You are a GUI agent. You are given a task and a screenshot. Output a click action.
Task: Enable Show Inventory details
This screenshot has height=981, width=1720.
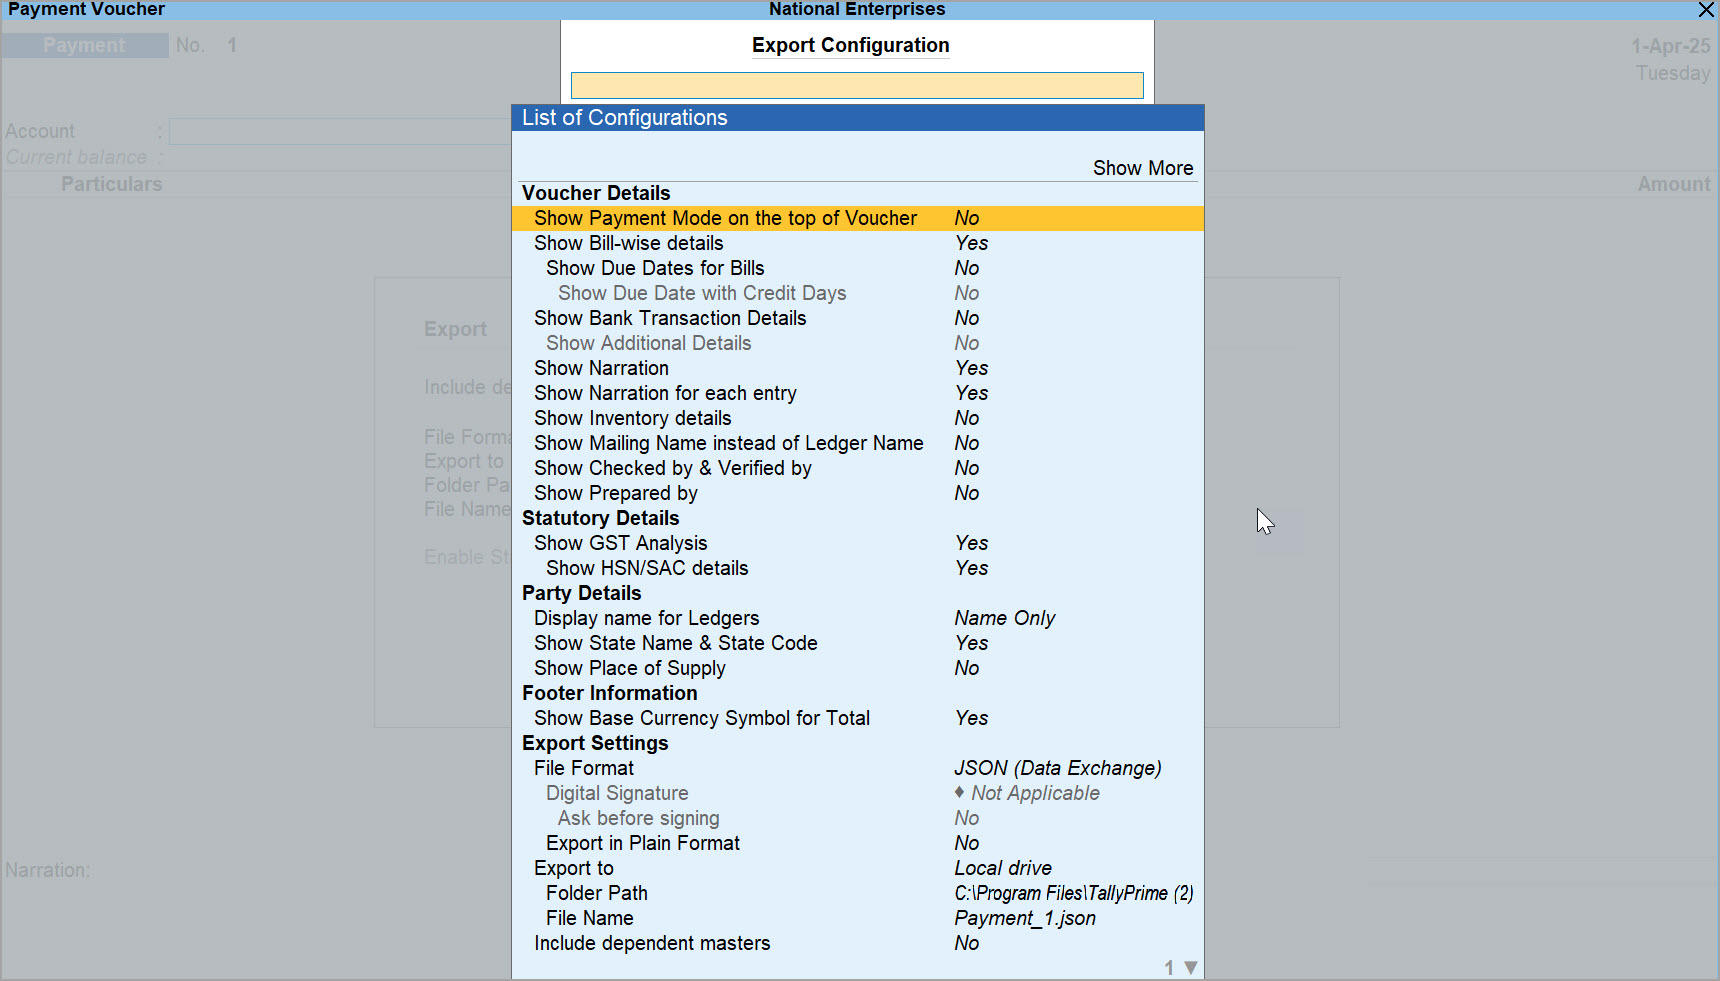click(x=631, y=418)
